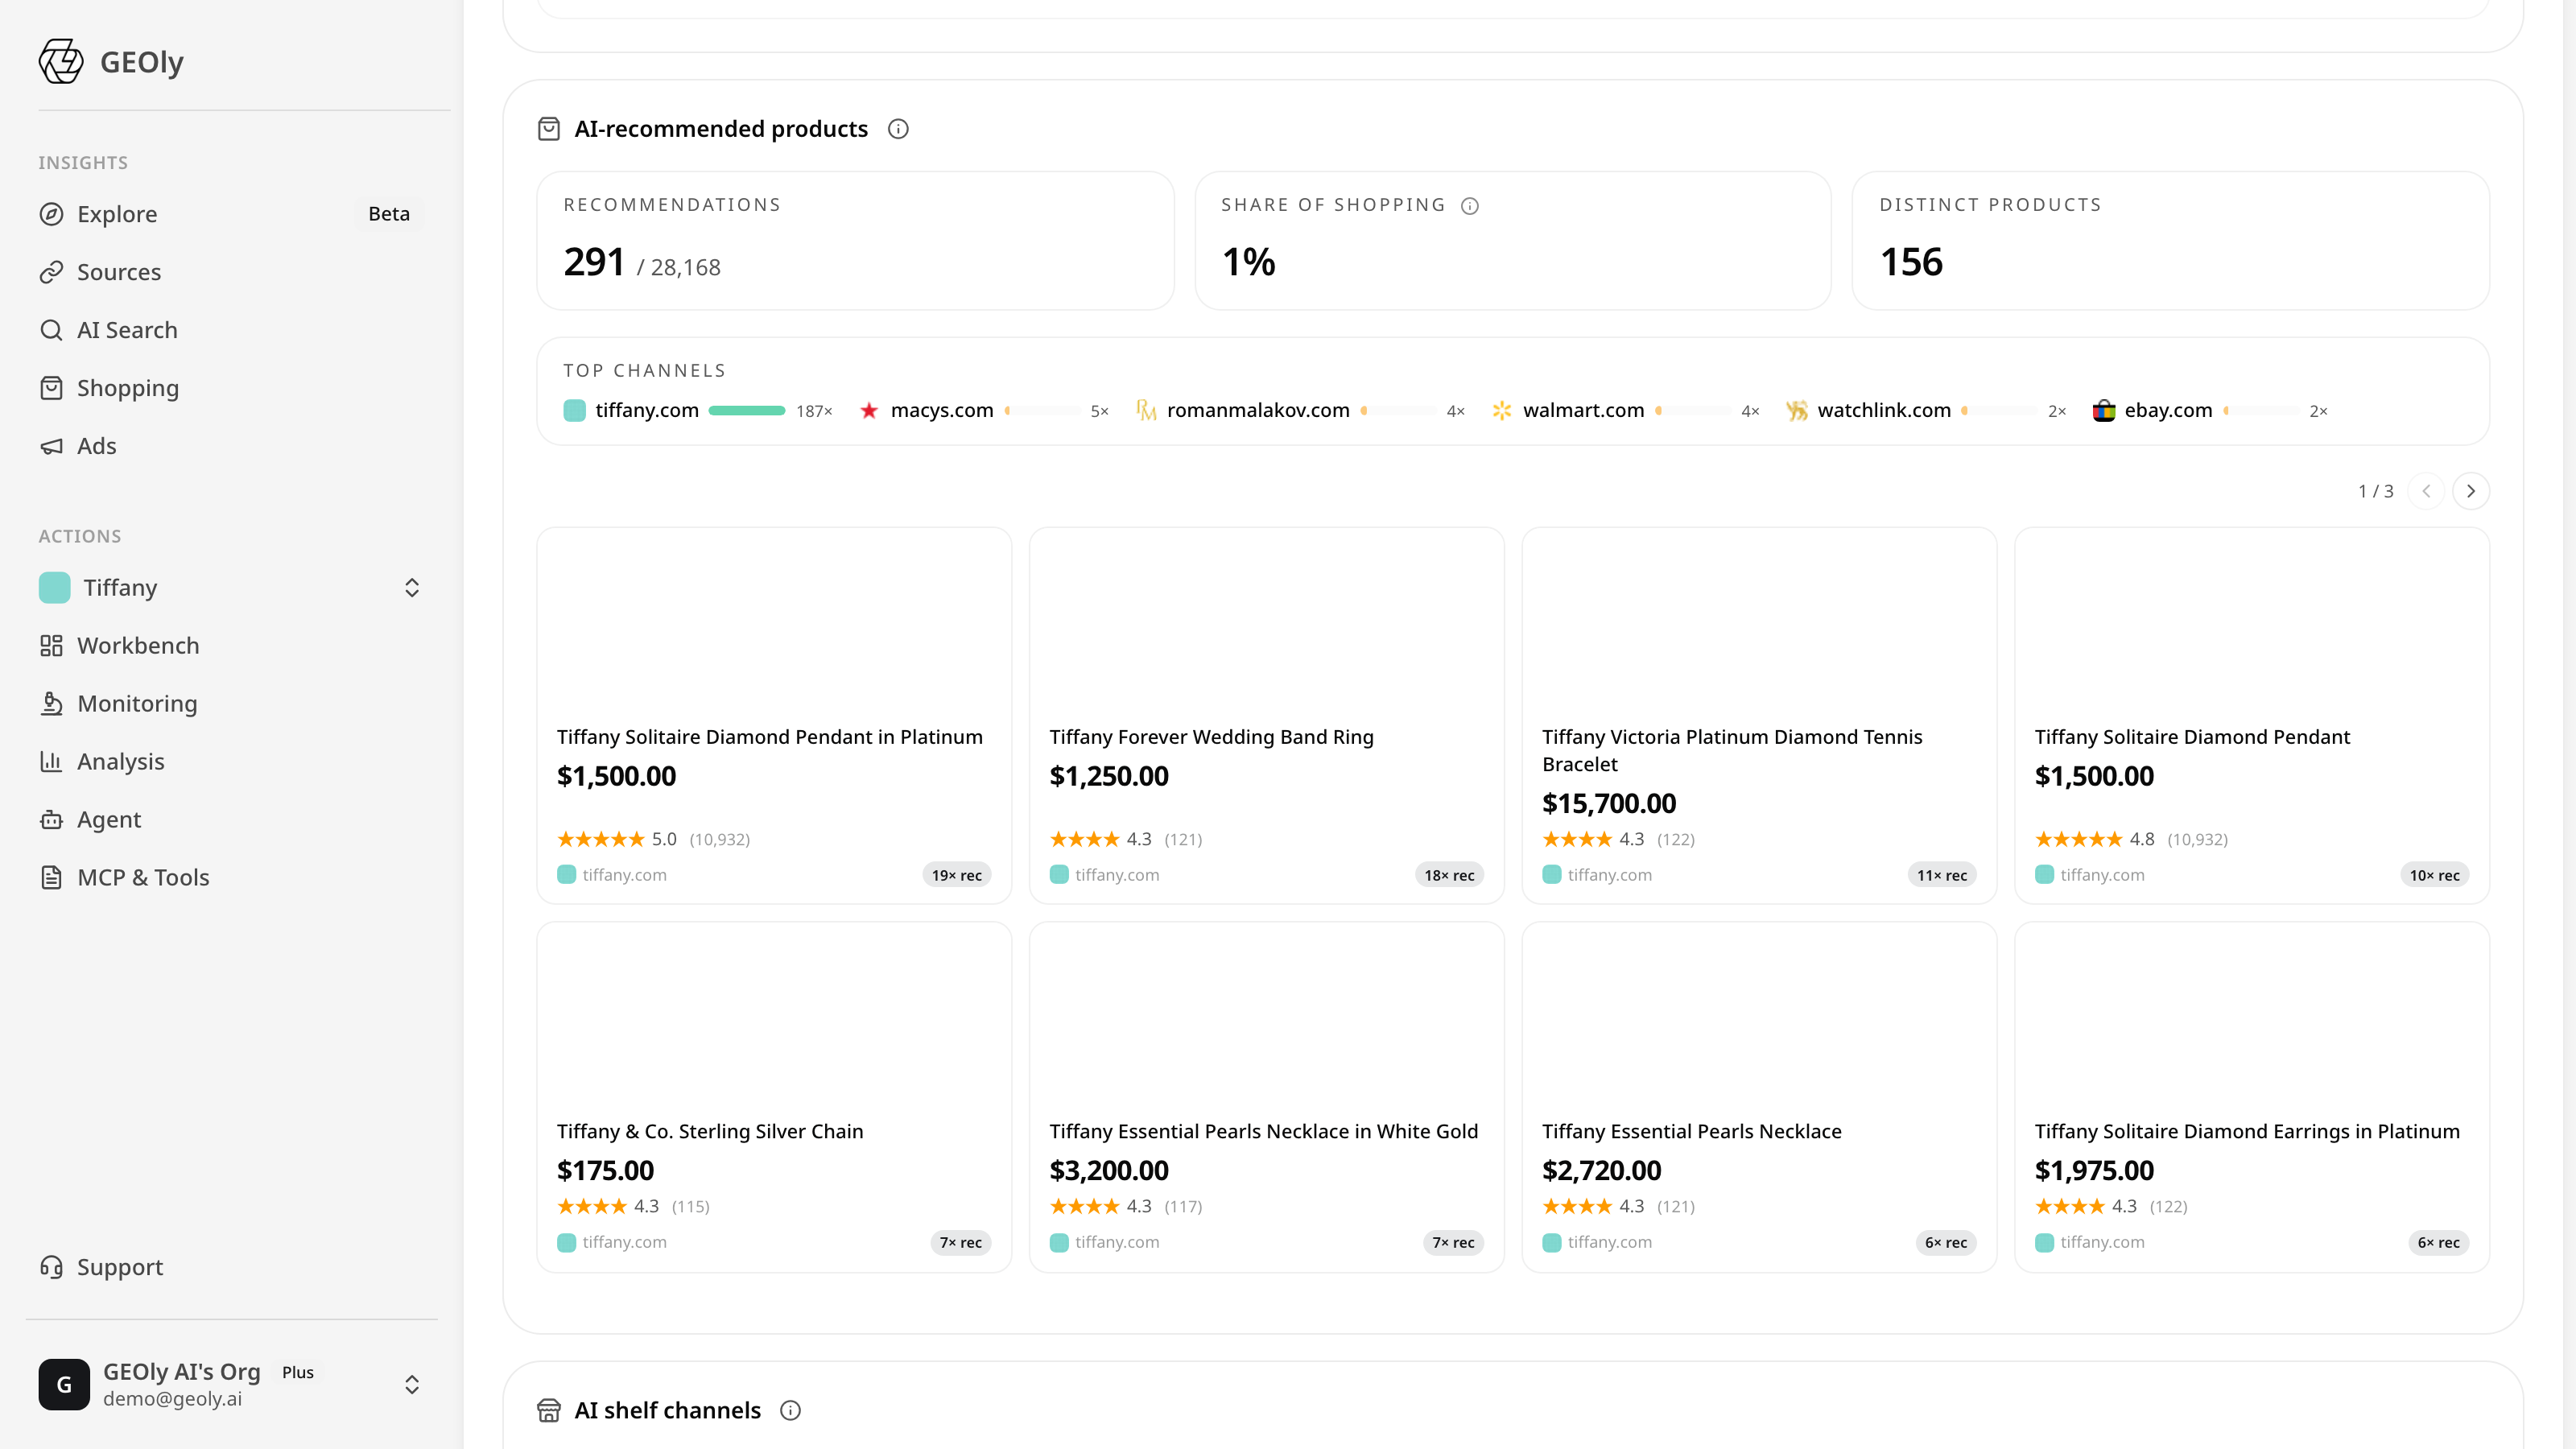Open Tiffany & Co. Sterling Silver Chain card
Screen dimensions: 2576x1449
point(774,1097)
